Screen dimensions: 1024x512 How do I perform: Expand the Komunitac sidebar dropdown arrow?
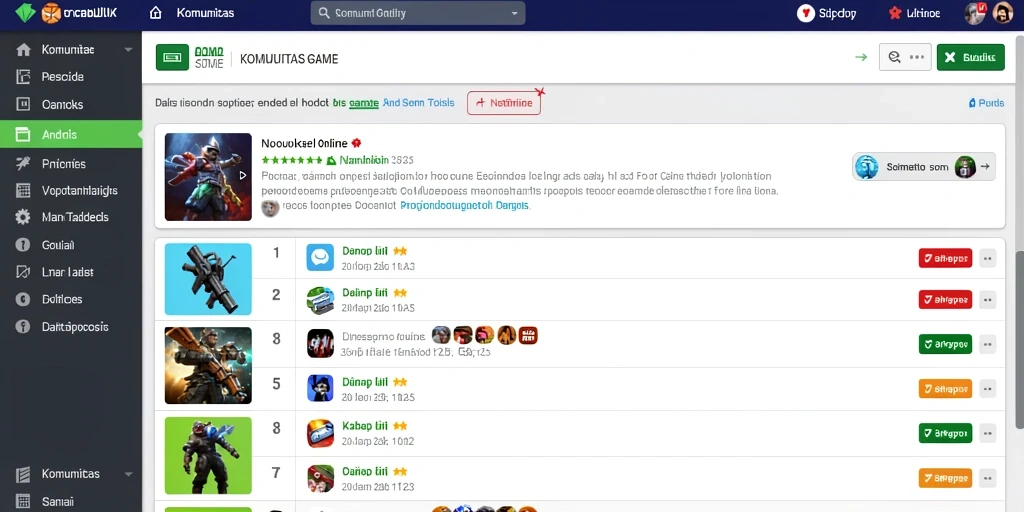pos(129,50)
